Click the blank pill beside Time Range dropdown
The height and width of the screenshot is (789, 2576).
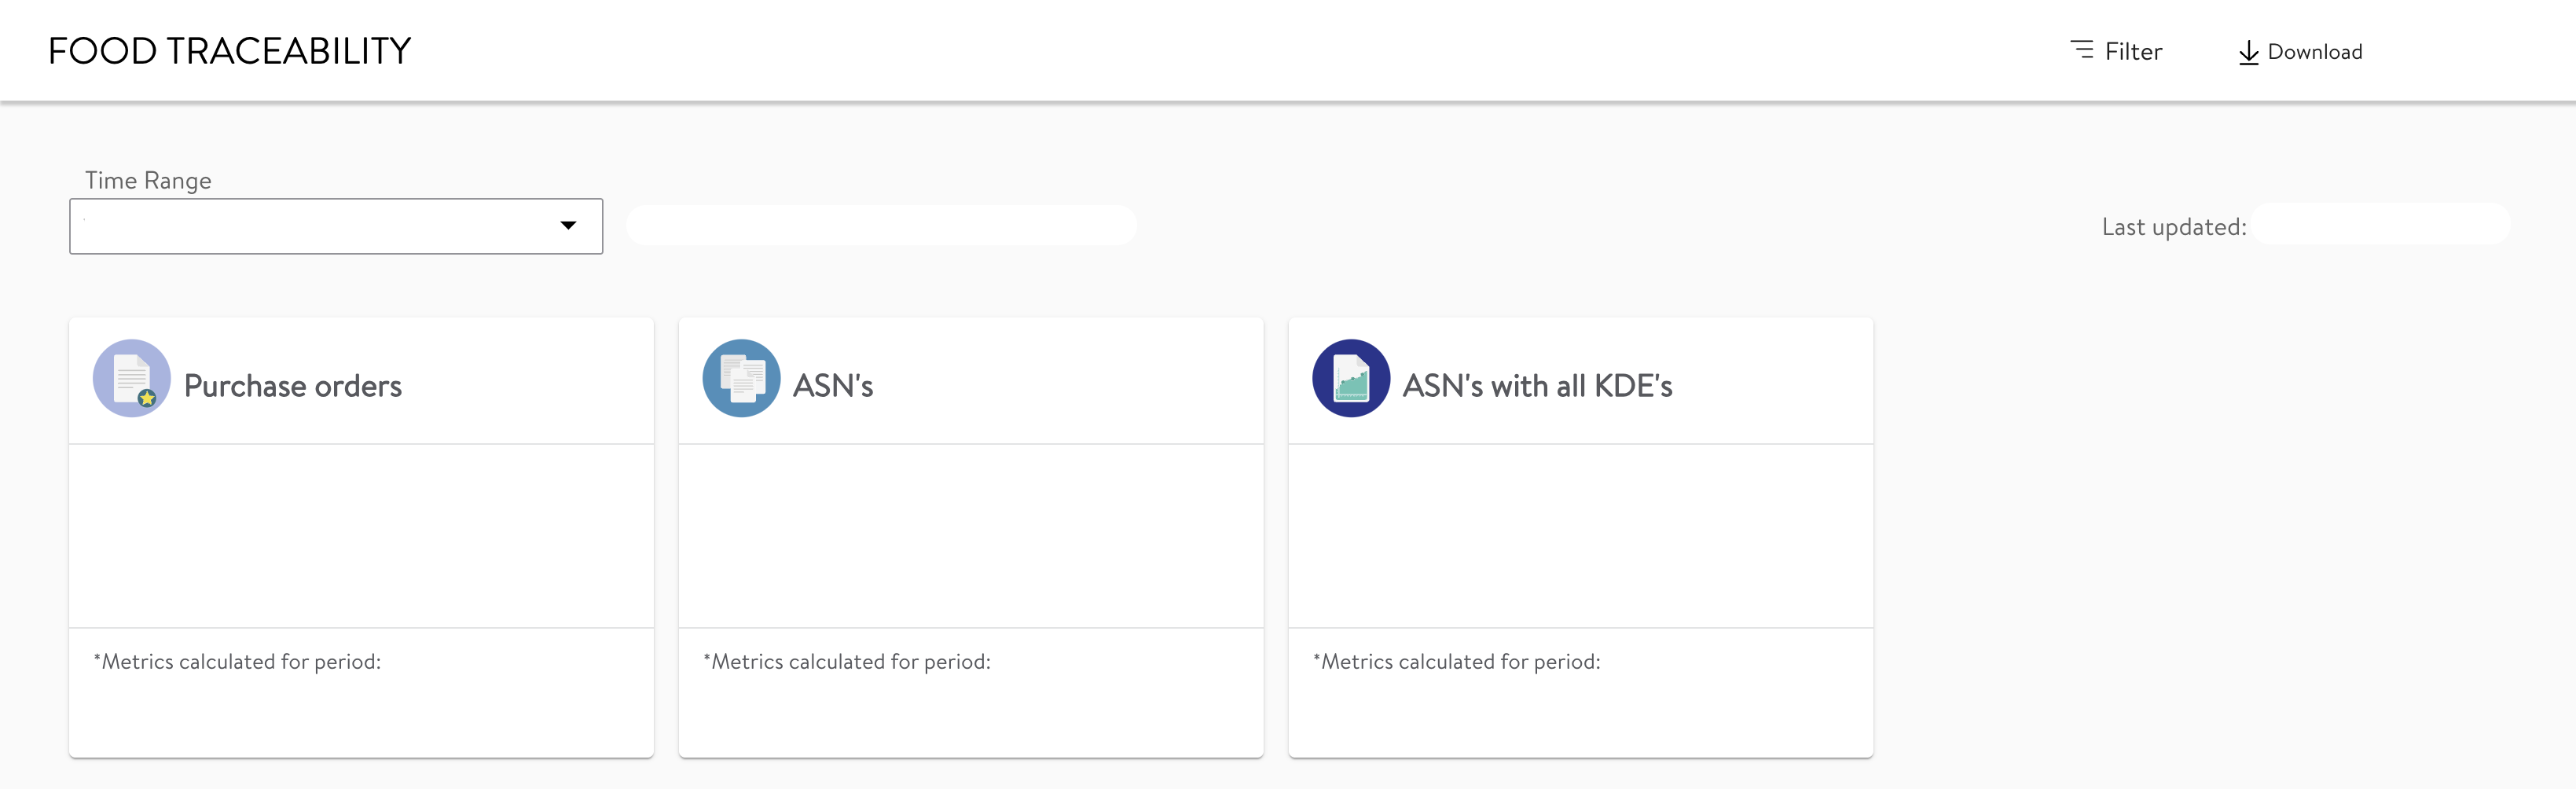tap(881, 226)
